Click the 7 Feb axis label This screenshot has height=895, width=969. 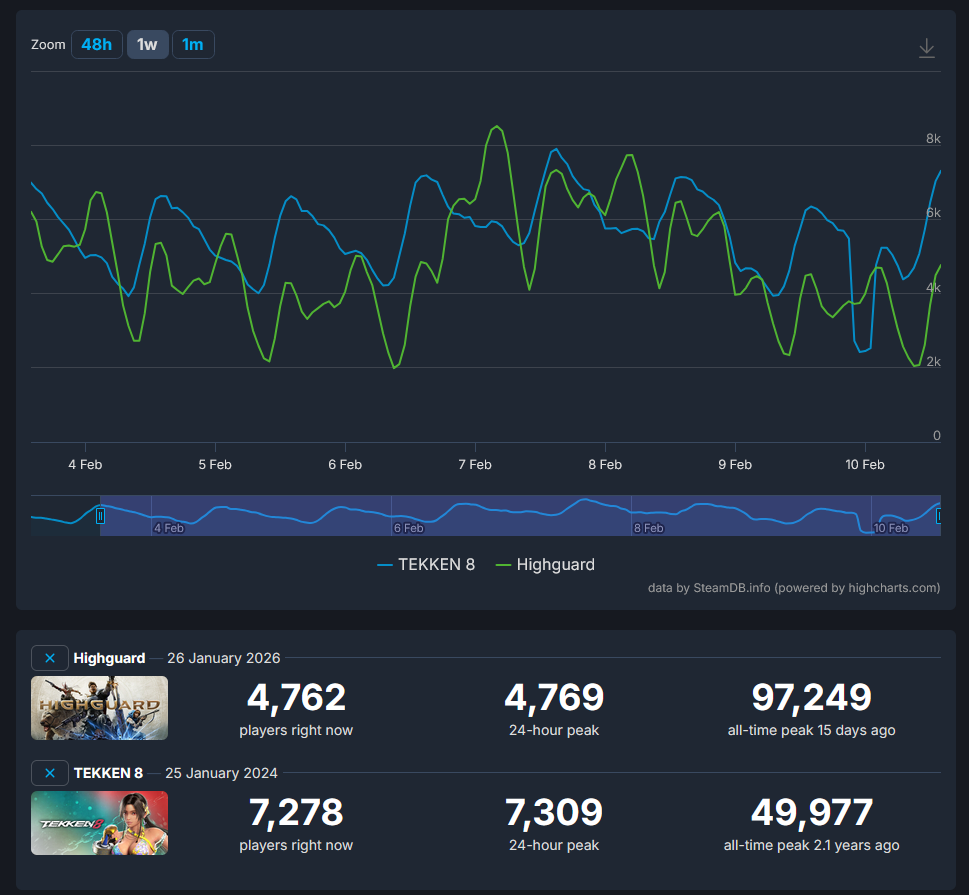tap(475, 465)
